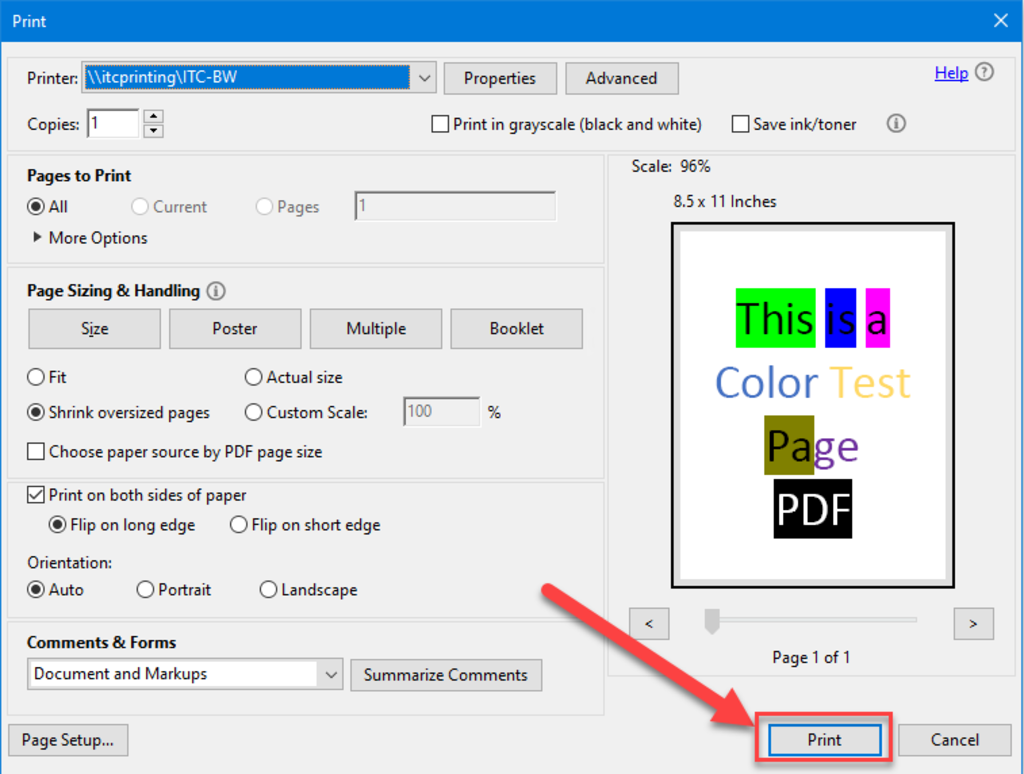
Task: Open the printer Properties dialog
Action: pyautogui.click(x=500, y=78)
